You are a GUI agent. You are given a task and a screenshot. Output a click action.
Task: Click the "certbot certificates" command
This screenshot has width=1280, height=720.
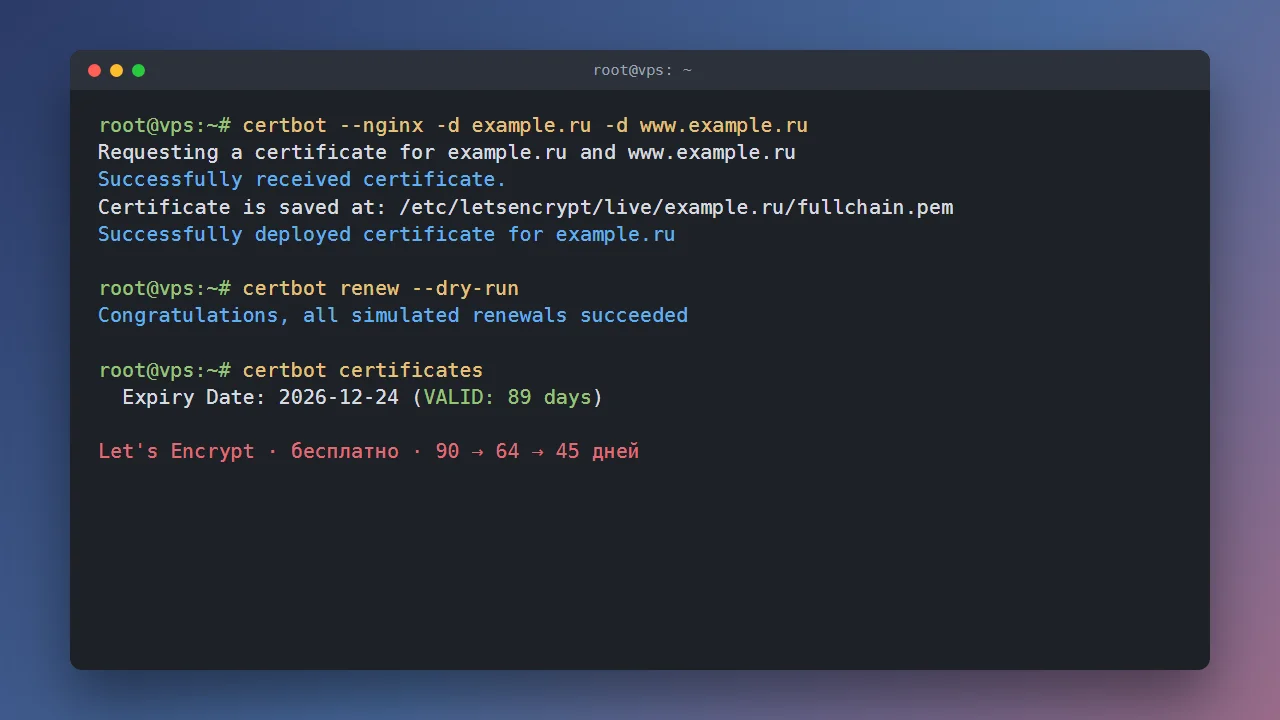pos(363,371)
